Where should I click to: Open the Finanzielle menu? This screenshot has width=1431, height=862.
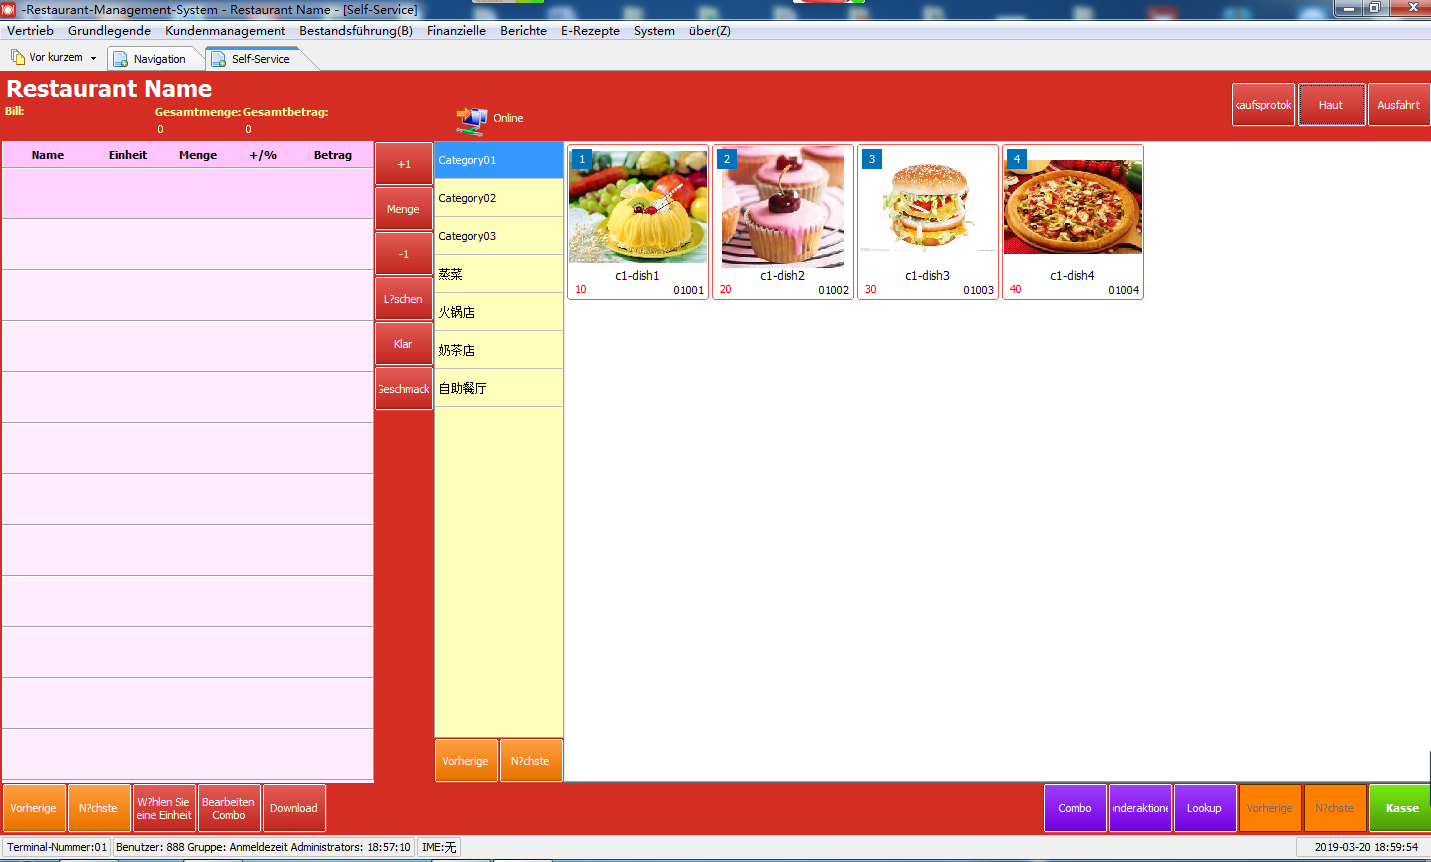coord(456,31)
